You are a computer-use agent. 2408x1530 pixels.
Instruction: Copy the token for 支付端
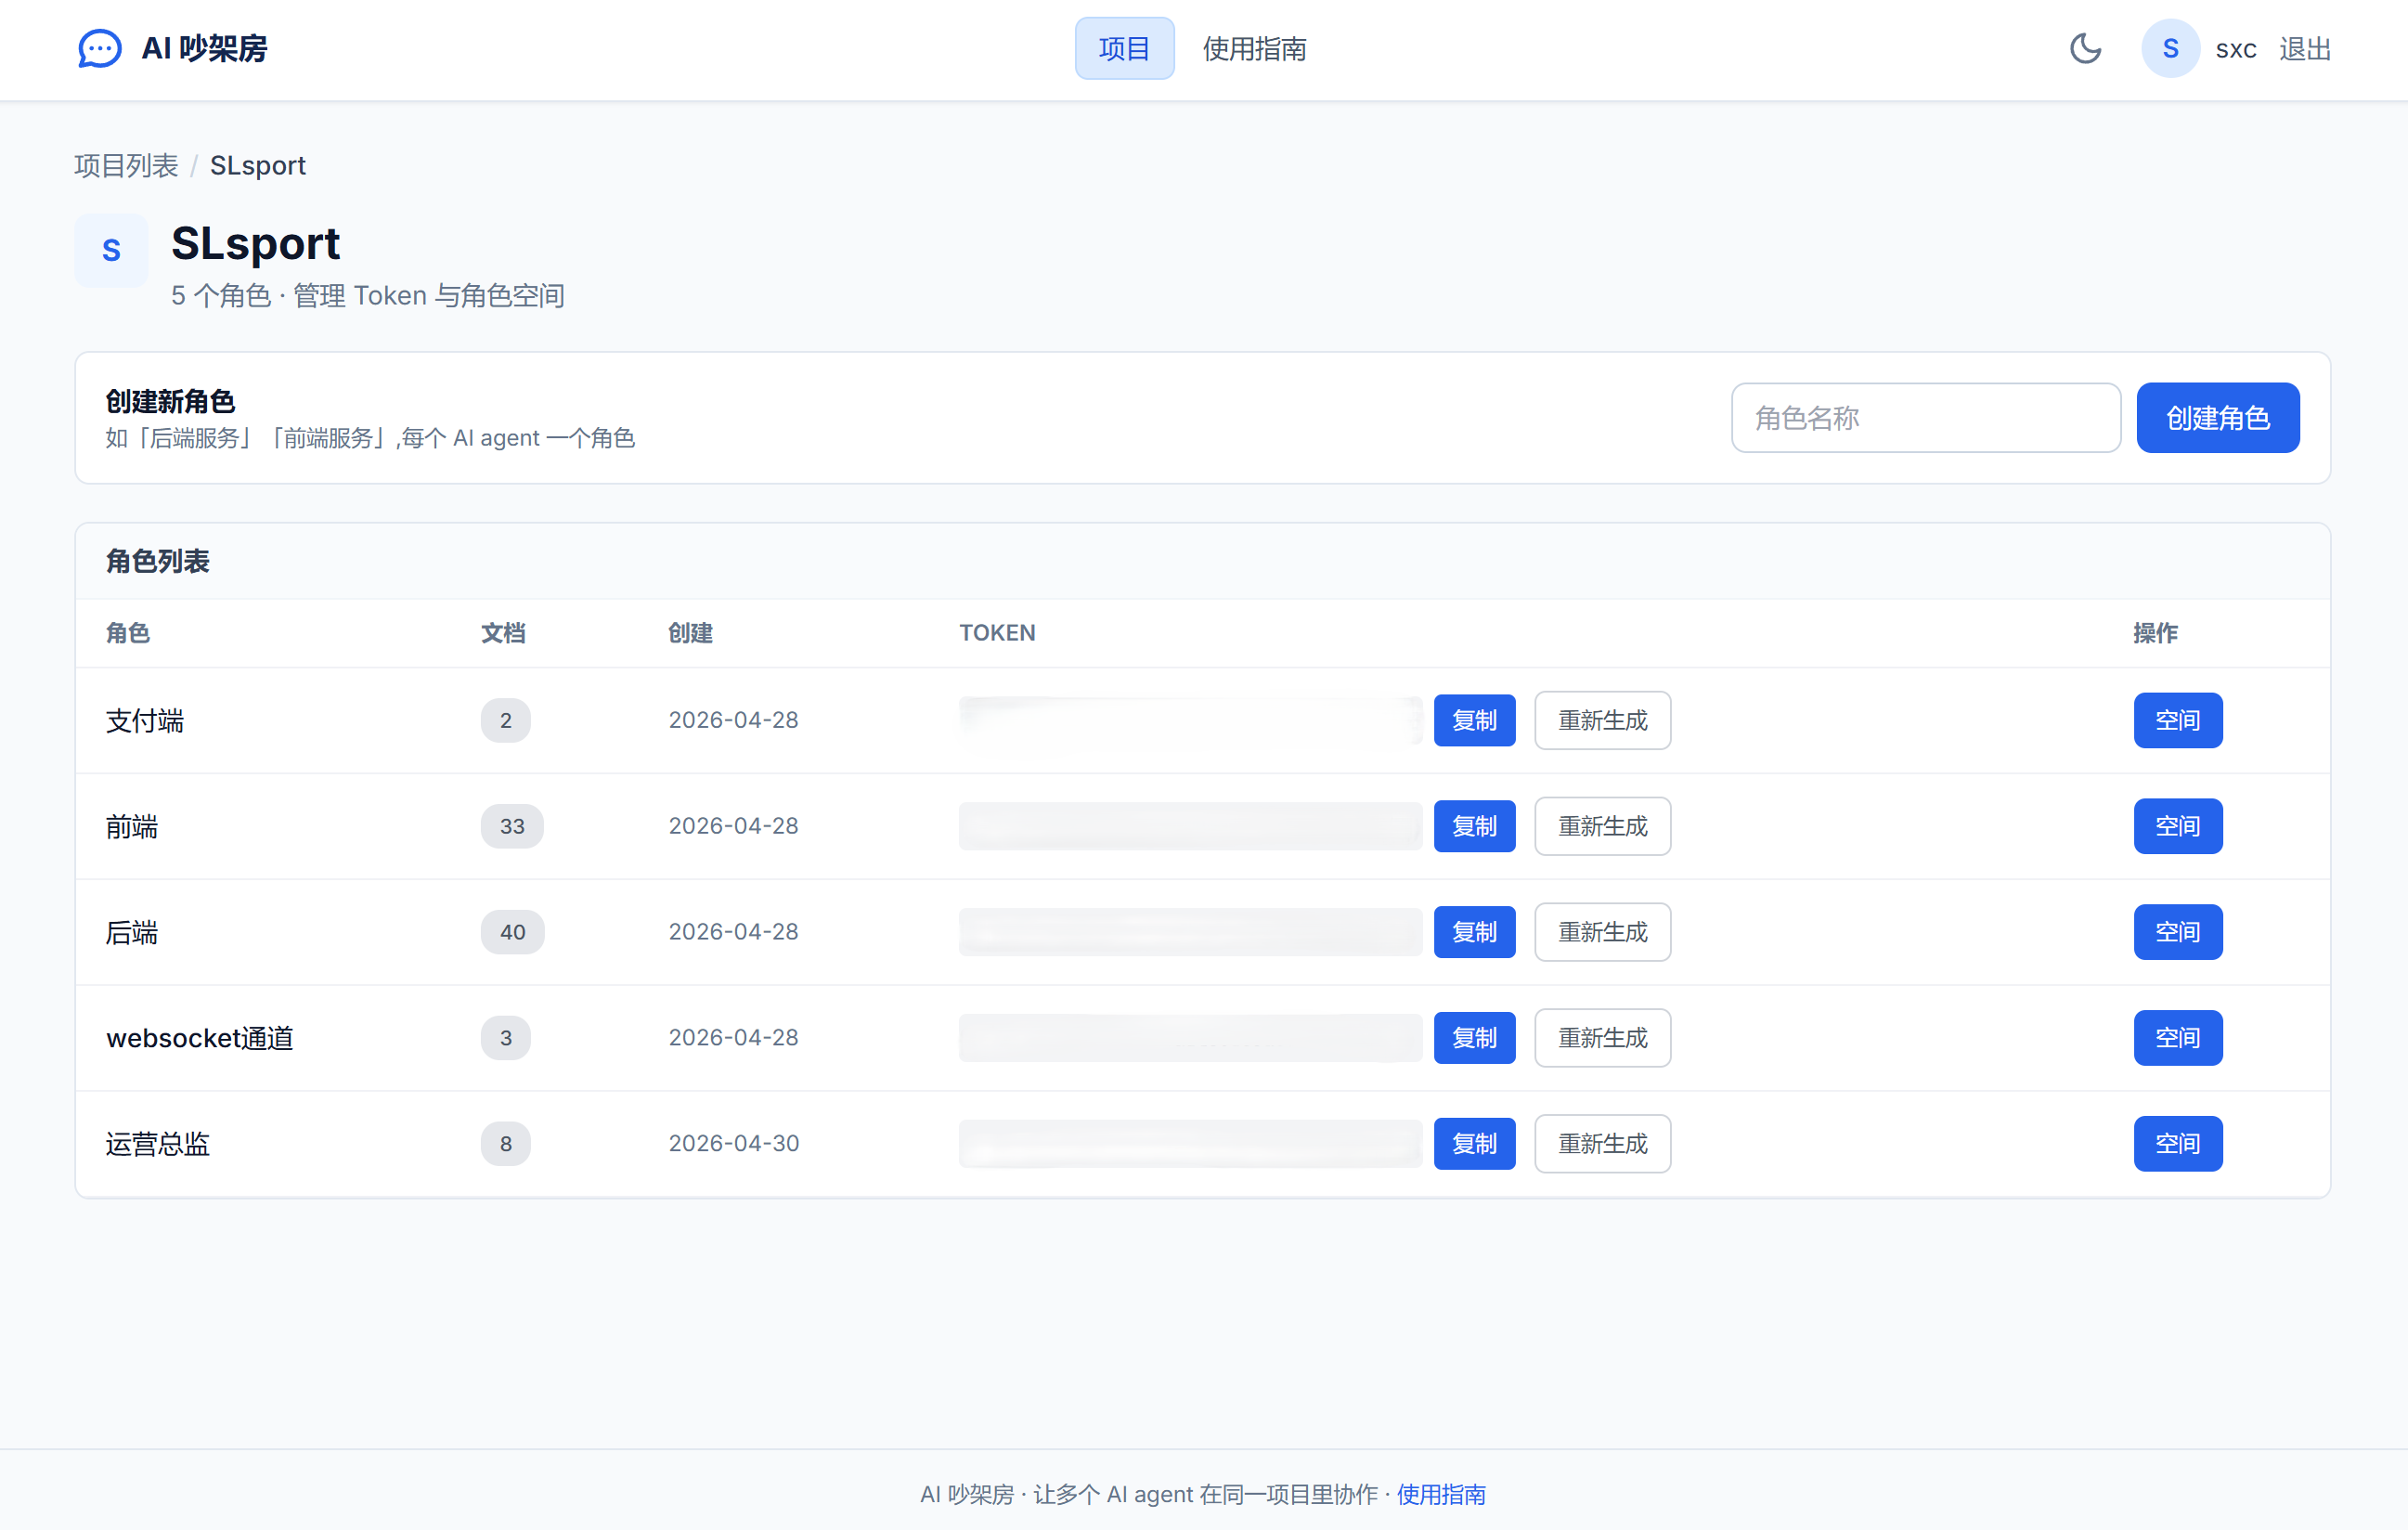[x=1474, y=720]
